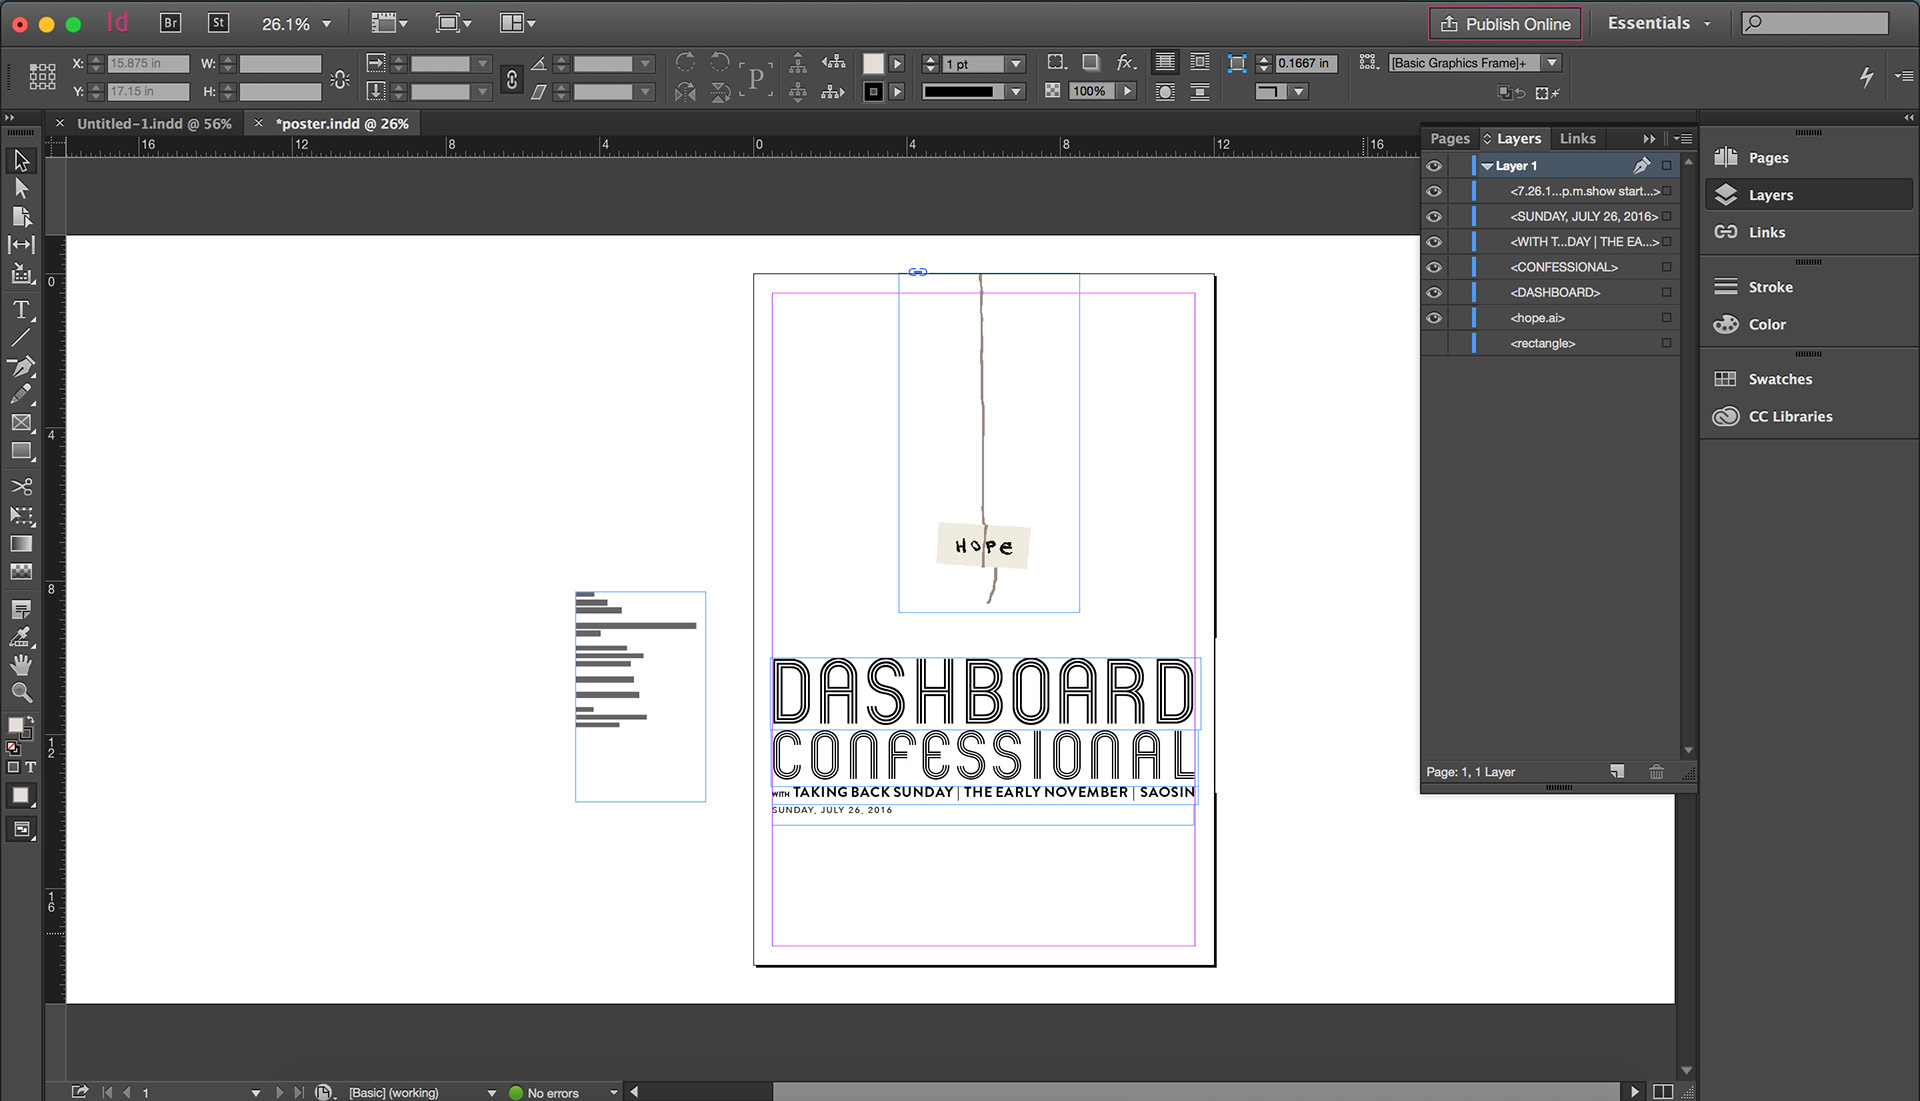Image resolution: width=1920 pixels, height=1101 pixels.
Task: Toggle constrain proportions chain icon
Action: (512, 79)
